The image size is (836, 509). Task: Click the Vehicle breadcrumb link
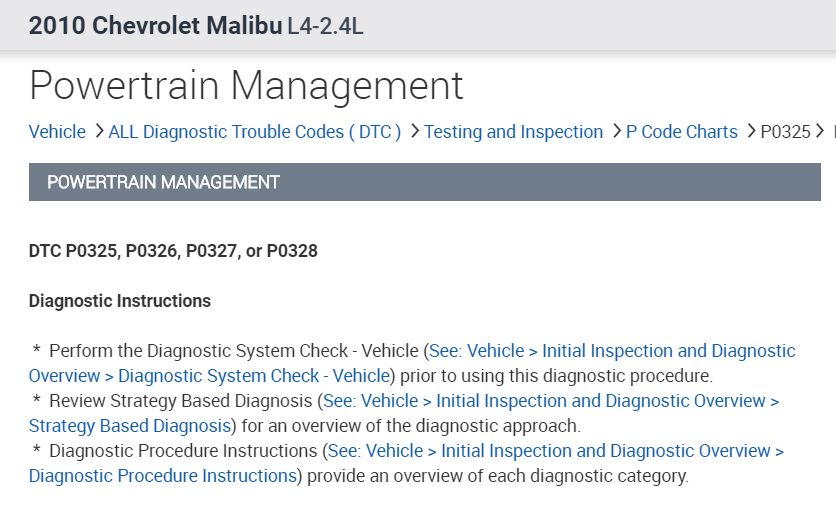pos(57,132)
